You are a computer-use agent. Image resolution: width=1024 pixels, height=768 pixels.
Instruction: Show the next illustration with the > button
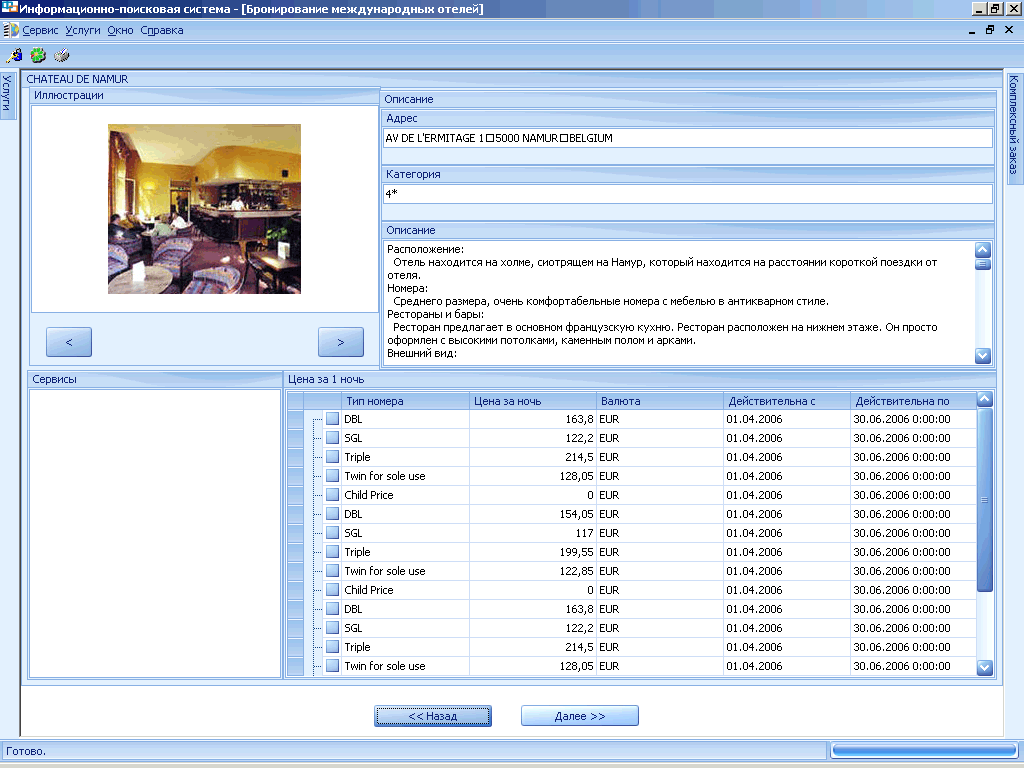pyautogui.click(x=341, y=342)
